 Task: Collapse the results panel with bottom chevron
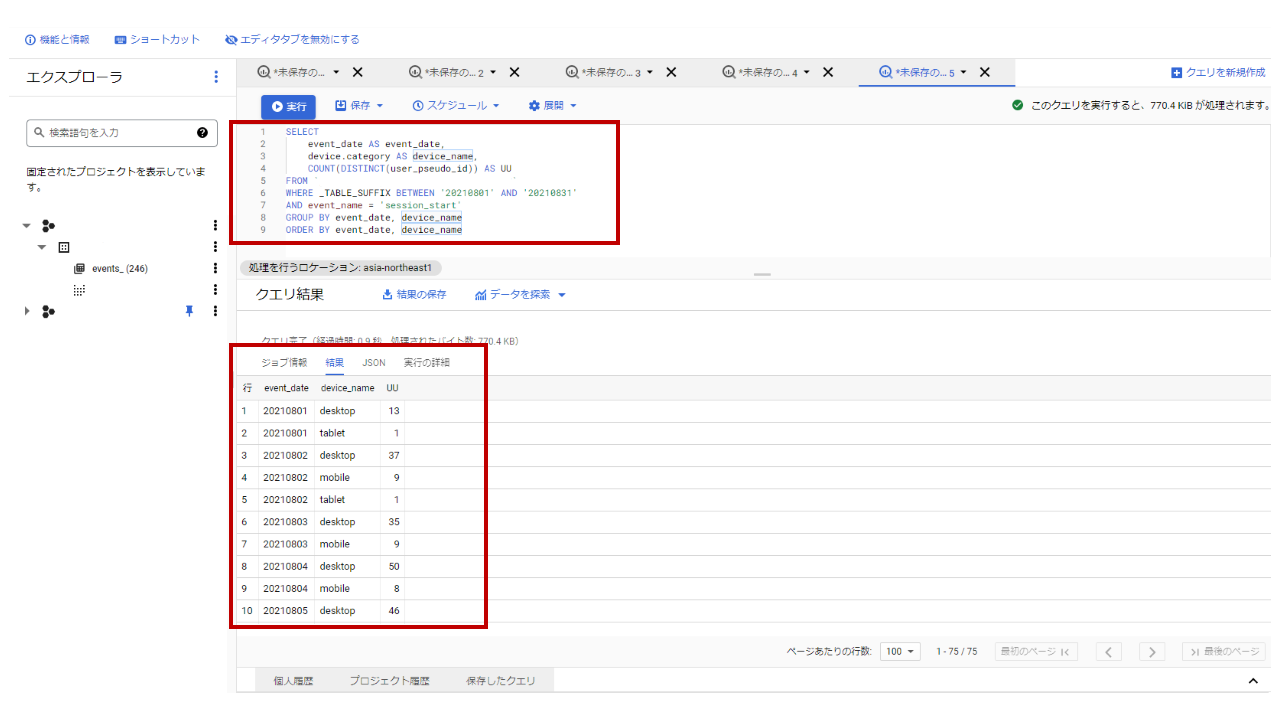(x=1255, y=679)
